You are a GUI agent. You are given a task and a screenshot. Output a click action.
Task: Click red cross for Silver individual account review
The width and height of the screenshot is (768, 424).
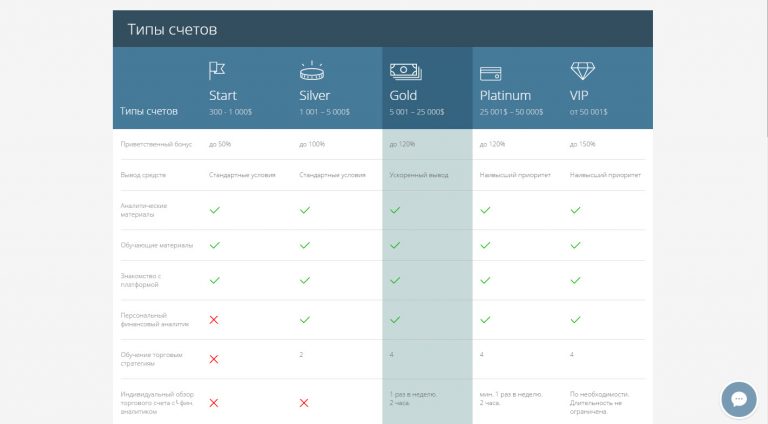point(304,403)
